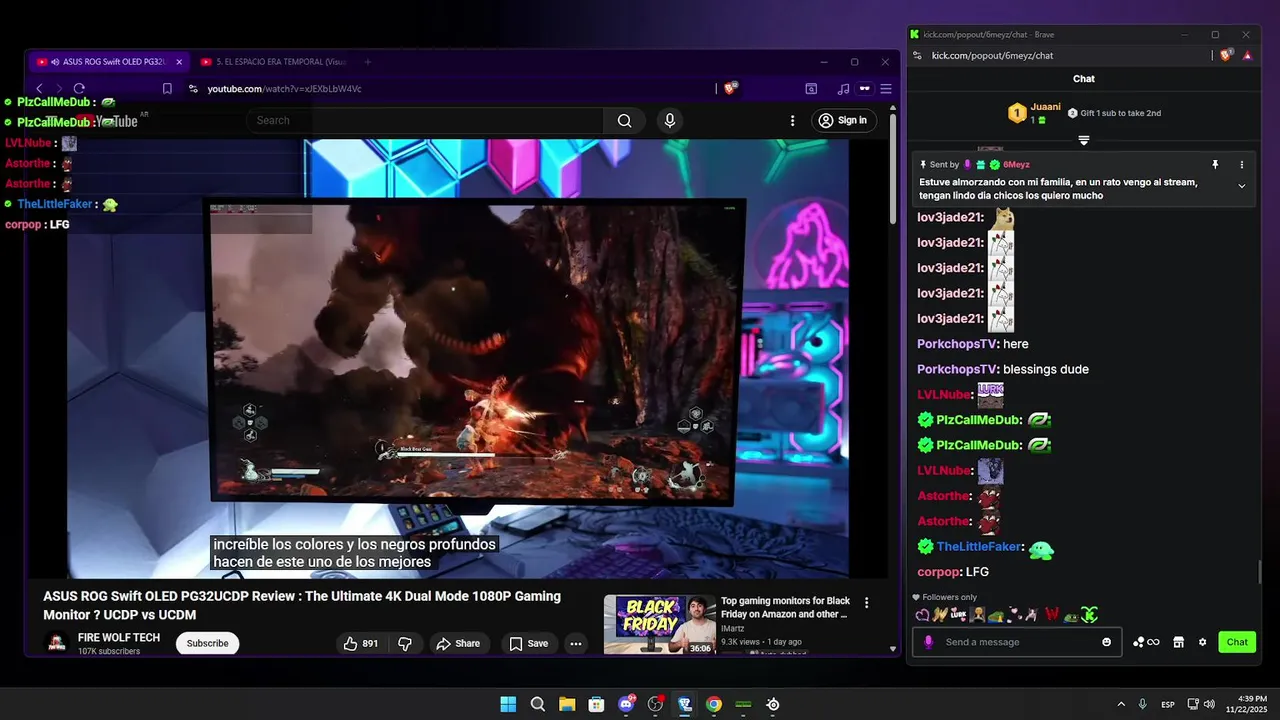Reload the YouTube page
This screenshot has width=1280, height=720.
point(79,88)
